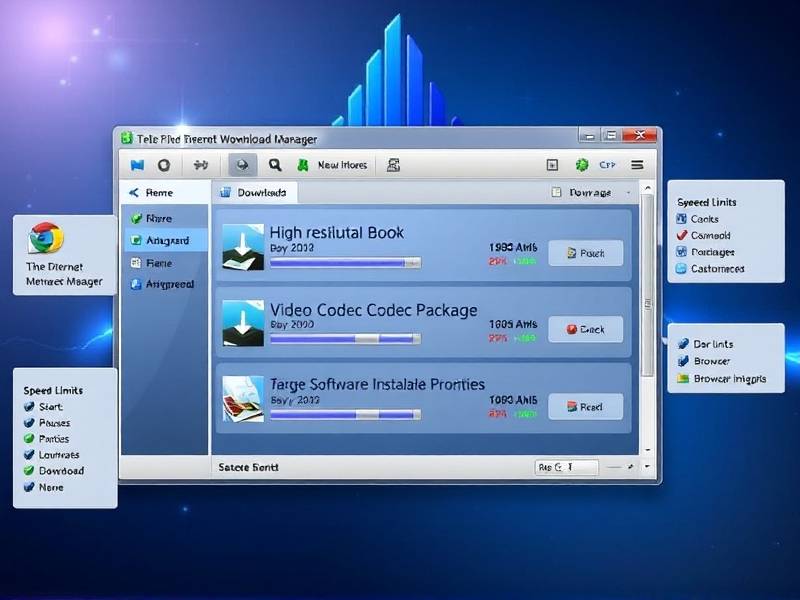Click the red Cancel button on Video Codec Package
800x600 pixels.
[x=585, y=329]
